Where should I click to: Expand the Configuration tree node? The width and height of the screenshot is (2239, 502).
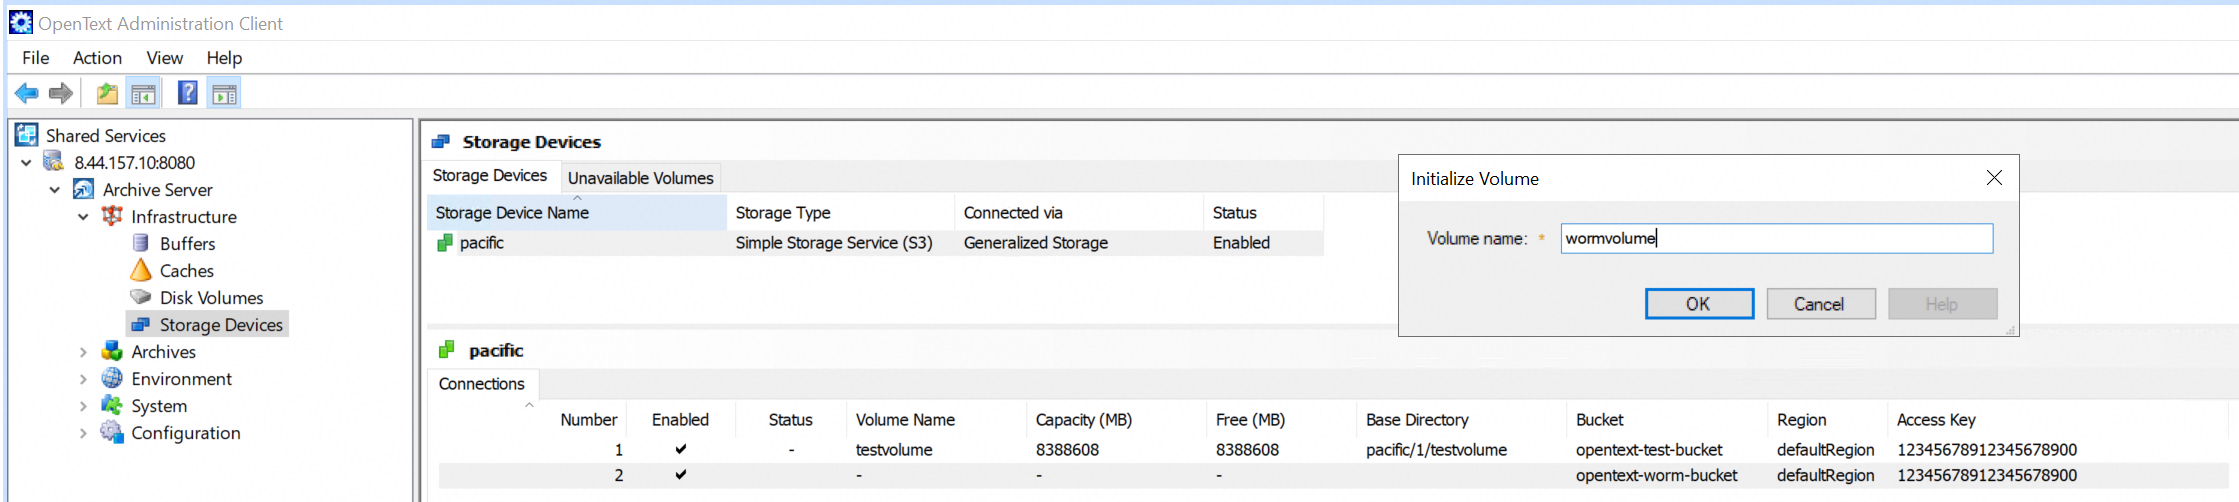[x=83, y=432]
